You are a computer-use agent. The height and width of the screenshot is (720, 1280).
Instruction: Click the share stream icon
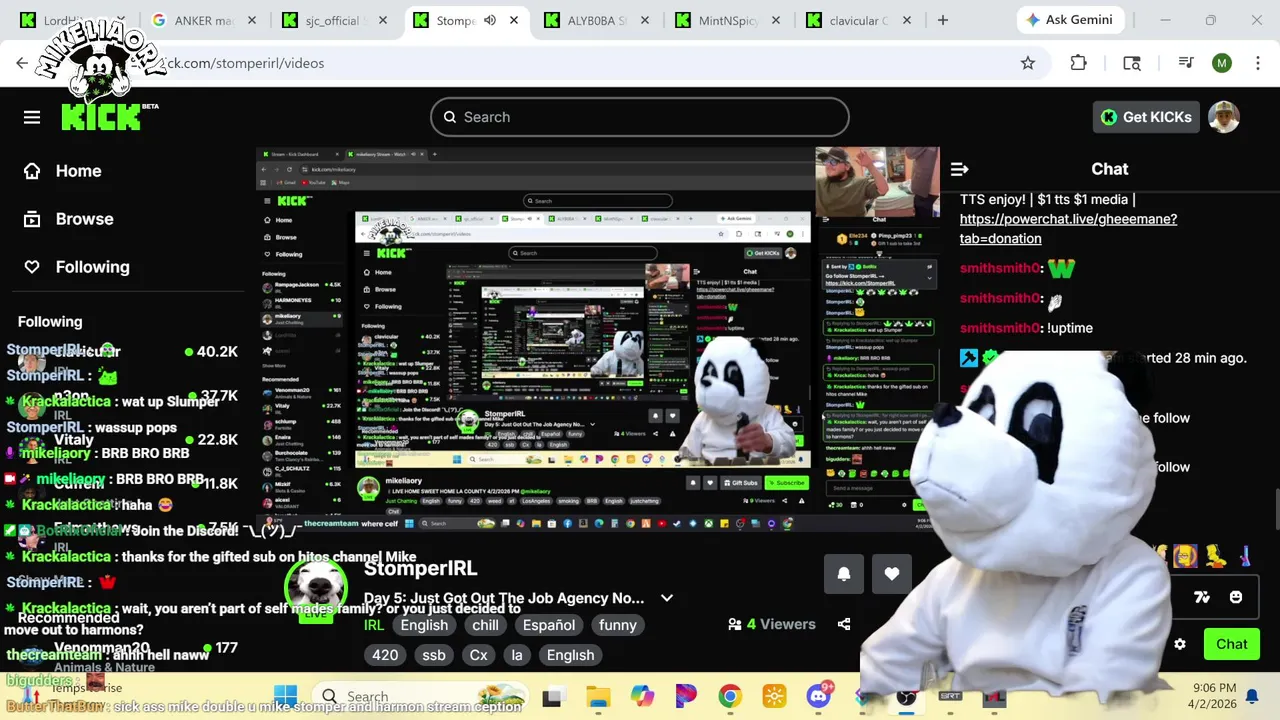coord(844,624)
